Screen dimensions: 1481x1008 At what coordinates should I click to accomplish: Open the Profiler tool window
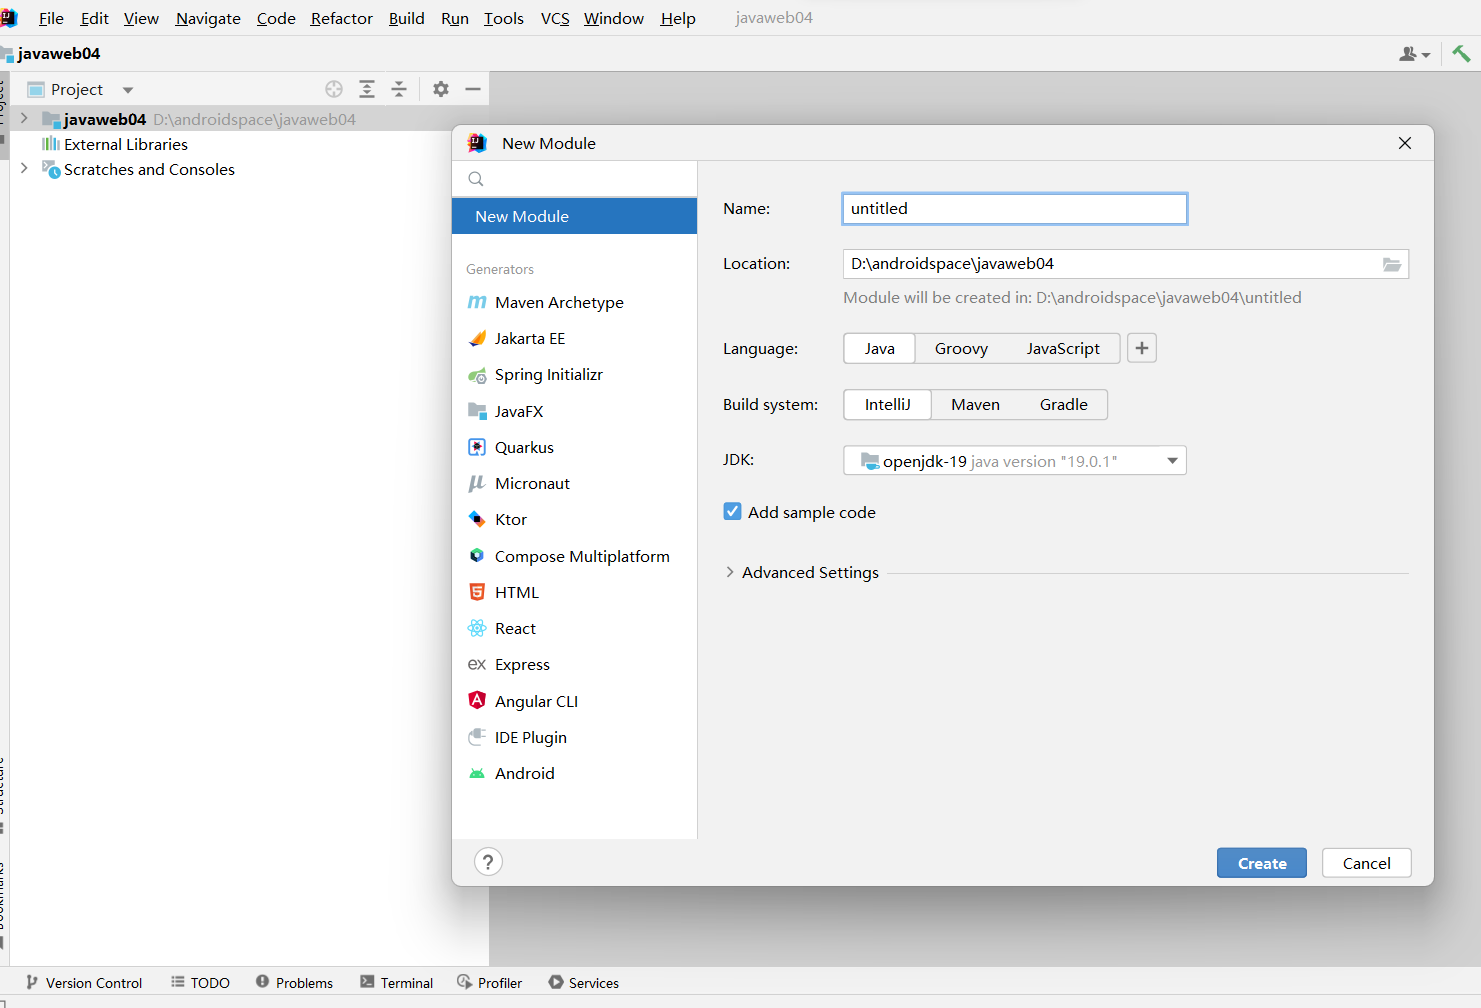(x=490, y=983)
